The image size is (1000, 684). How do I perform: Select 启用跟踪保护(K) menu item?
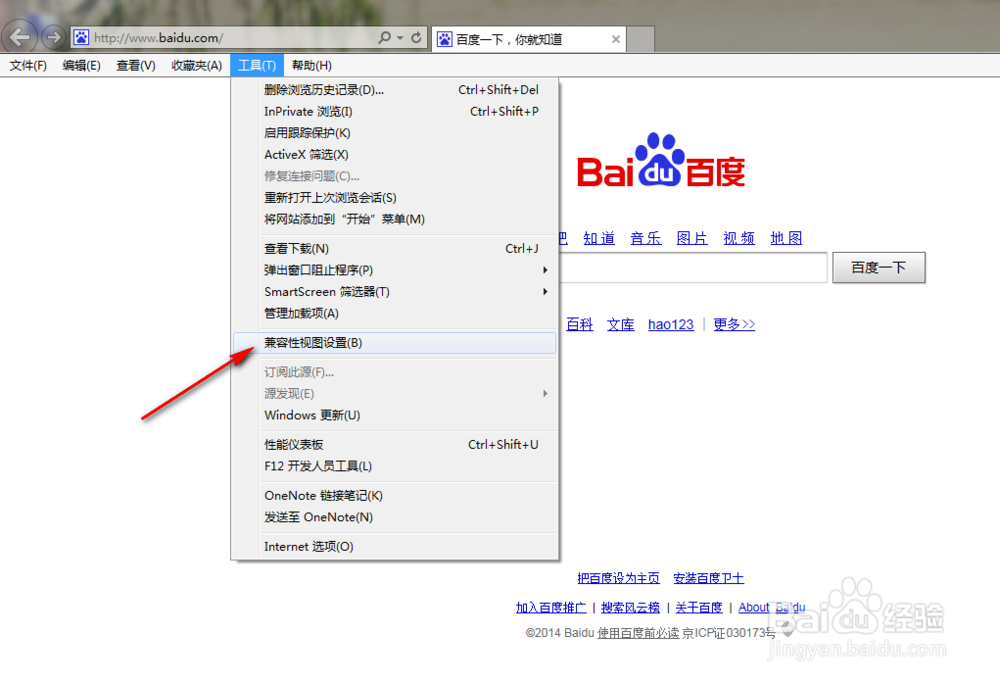click(x=395, y=133)
